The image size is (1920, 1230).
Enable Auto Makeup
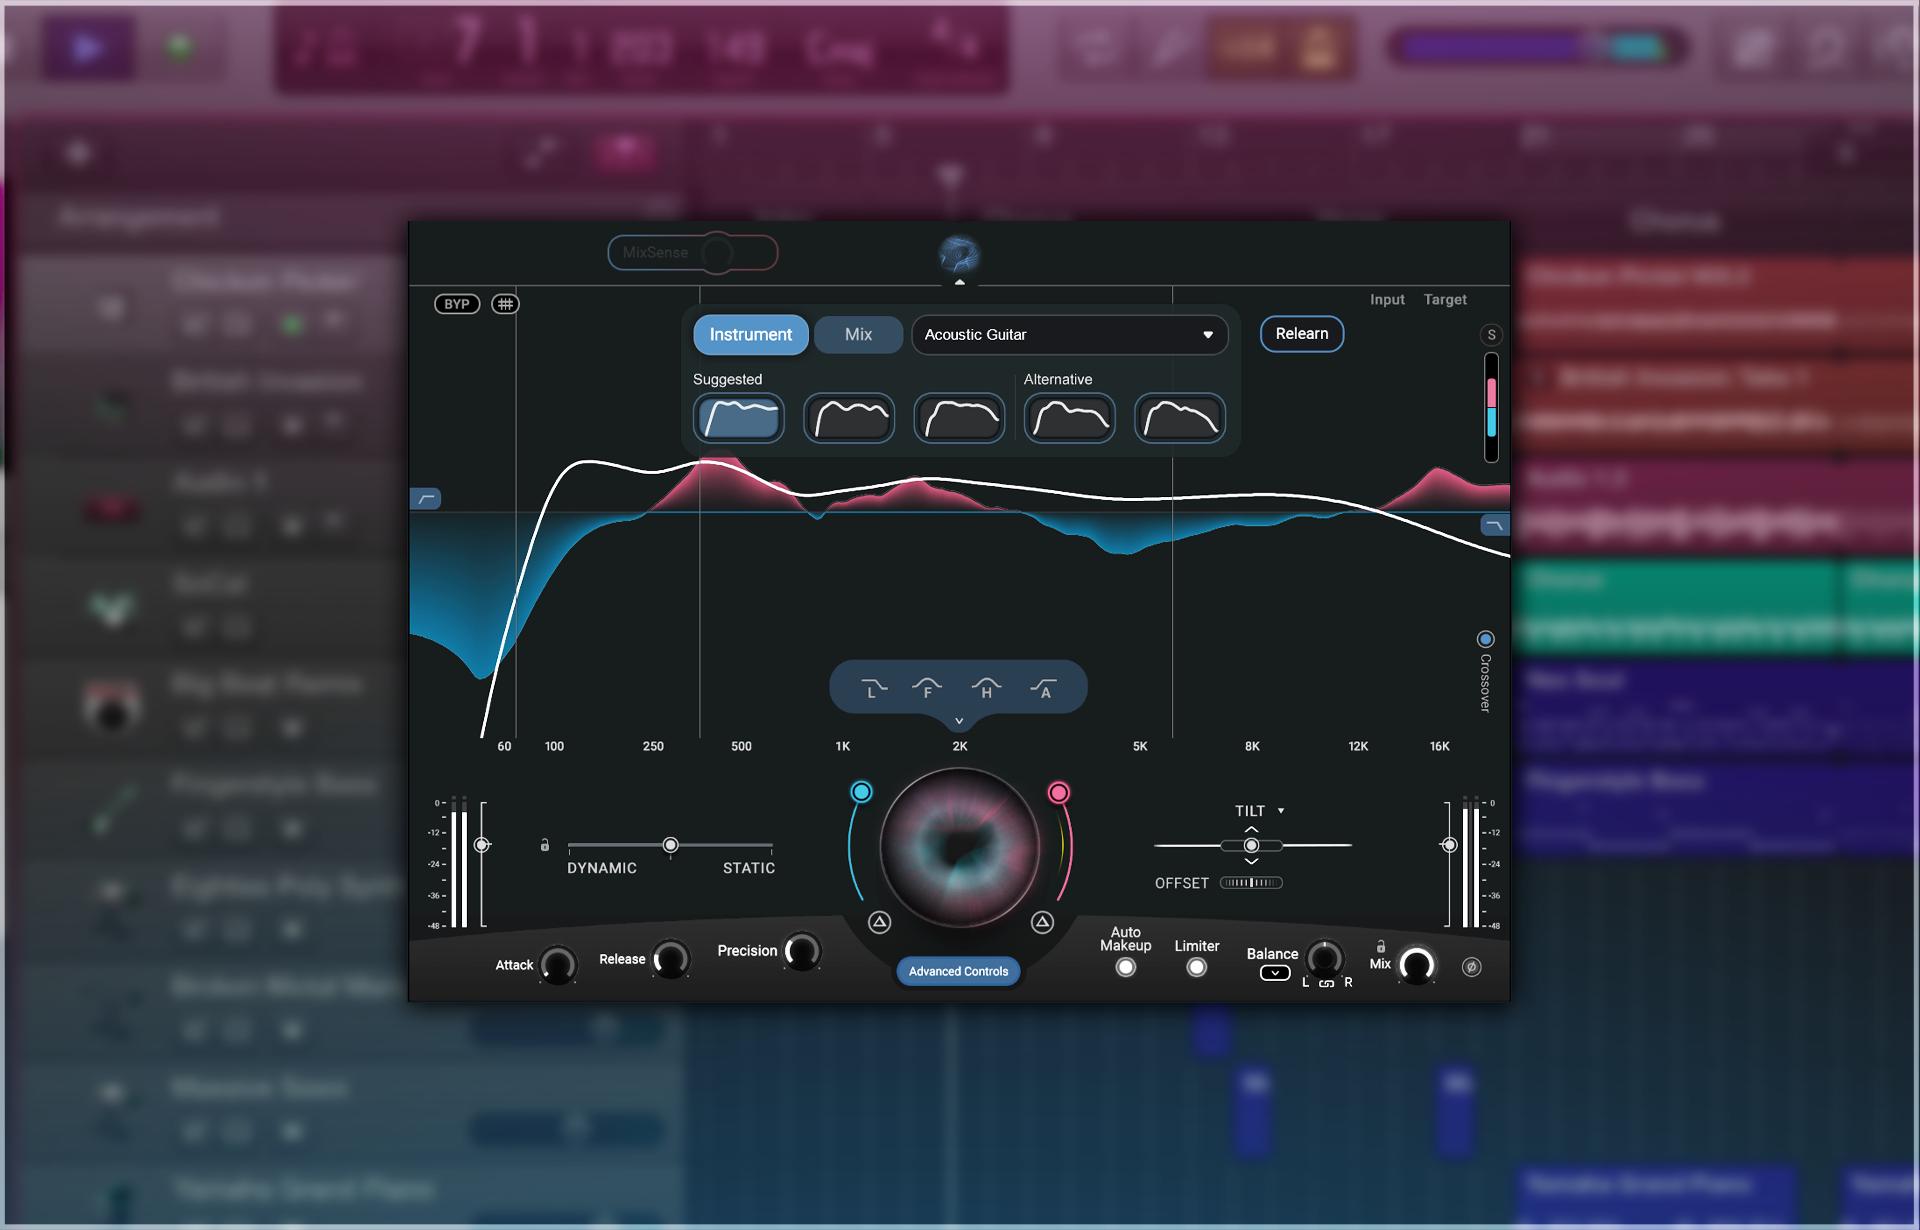coord(1126,967)
